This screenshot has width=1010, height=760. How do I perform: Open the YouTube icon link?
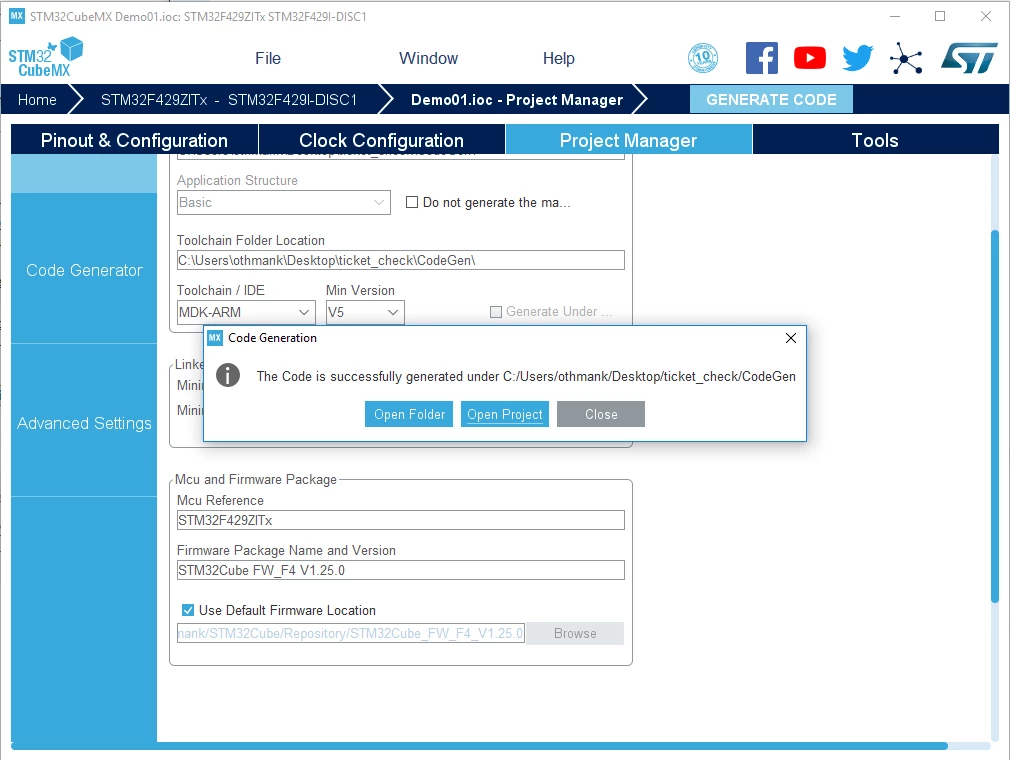(x=810, y=58)
